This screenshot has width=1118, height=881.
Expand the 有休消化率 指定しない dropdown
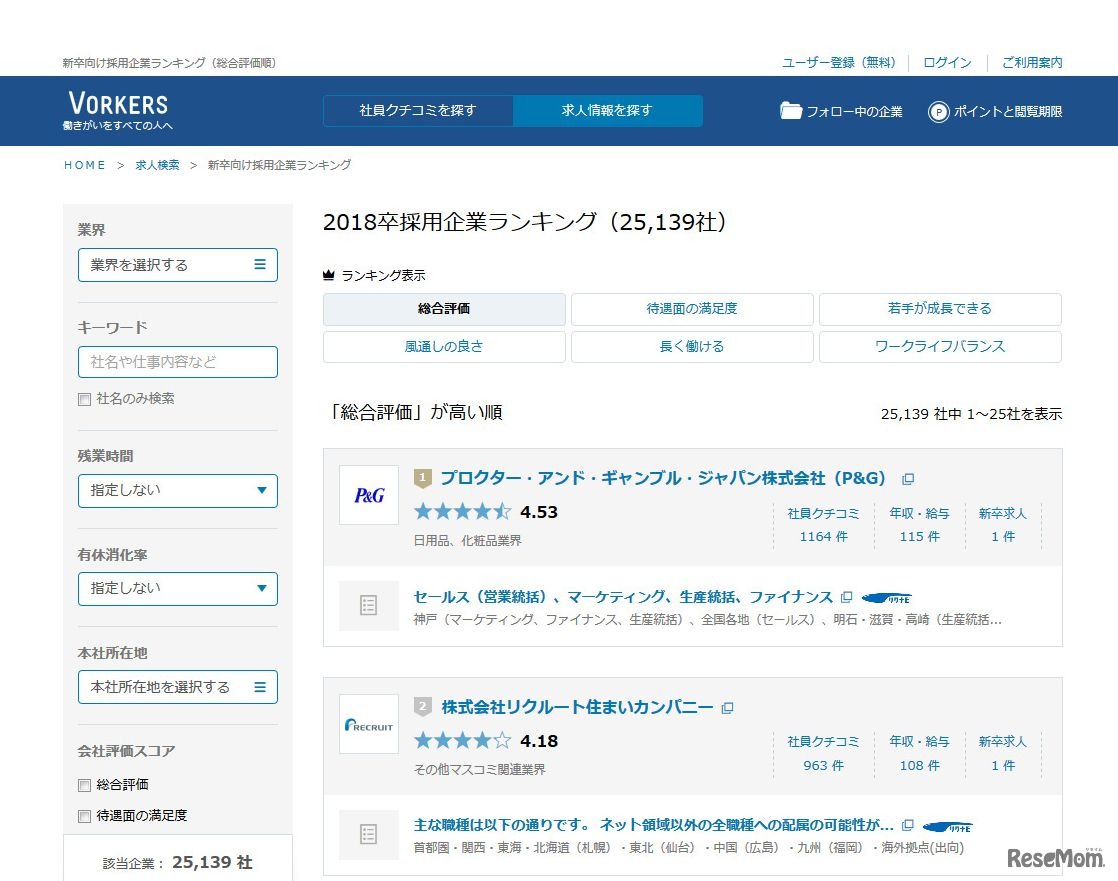[177, 589]
